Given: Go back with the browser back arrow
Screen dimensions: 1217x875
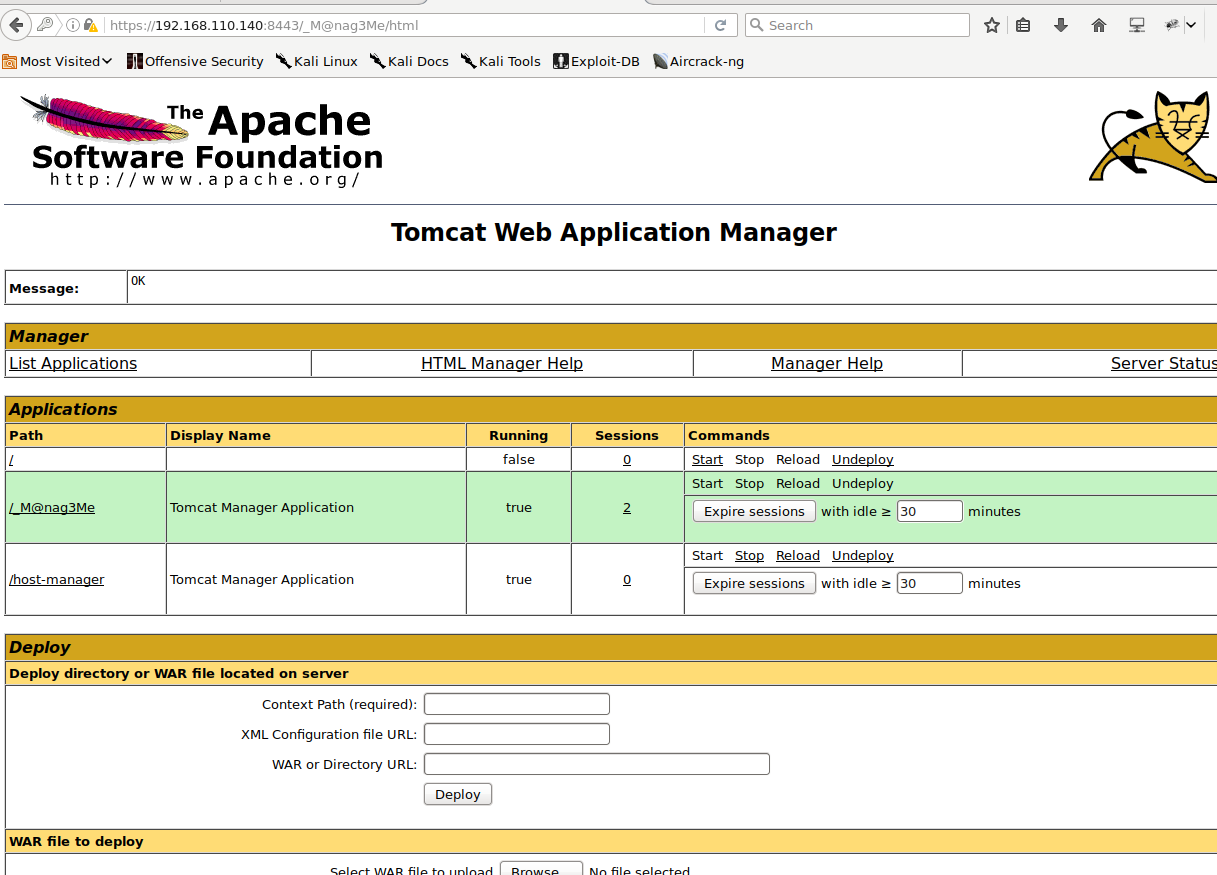Looking at the screenshot, I should coord(16,25).
